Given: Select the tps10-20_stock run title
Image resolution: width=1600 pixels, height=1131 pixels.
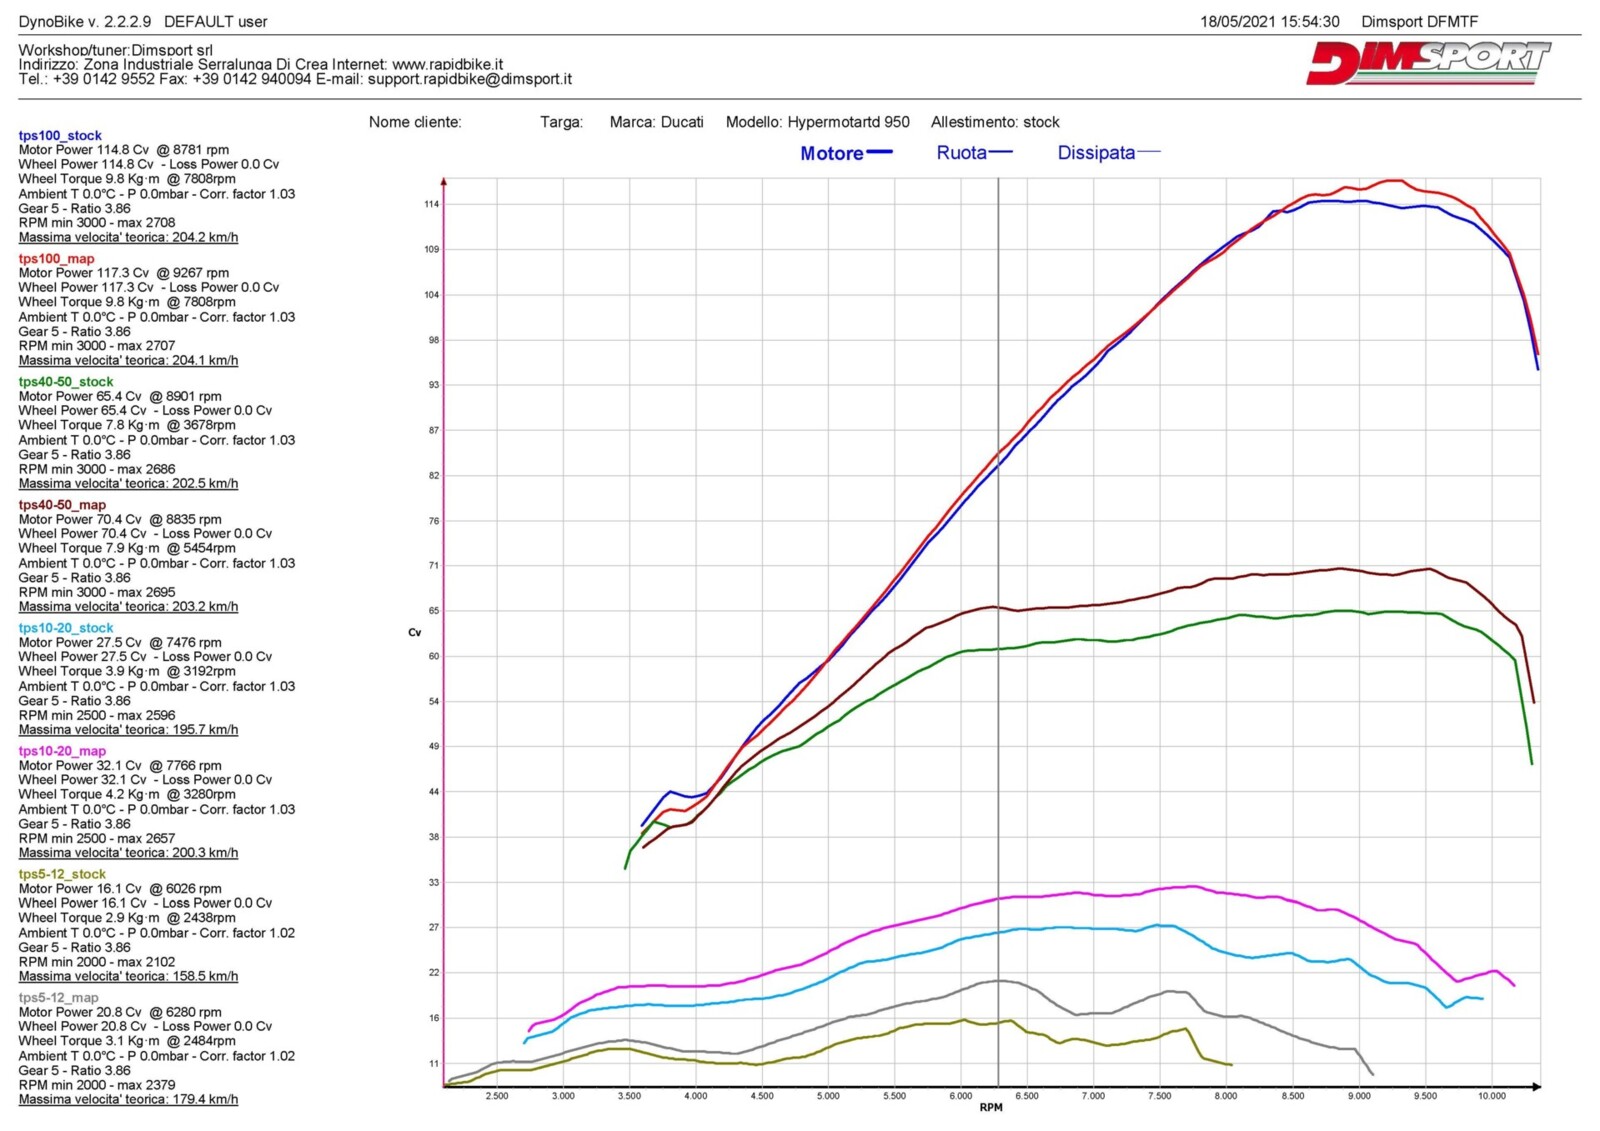Looking at the screenshot, I should (66, 628).
